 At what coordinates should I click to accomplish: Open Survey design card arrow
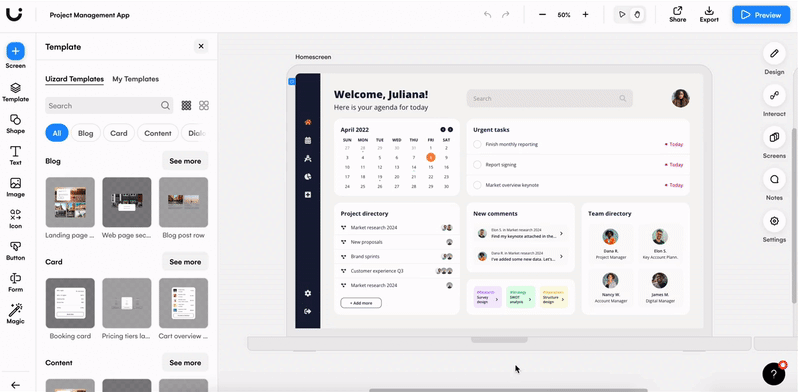tap(497, 300)
